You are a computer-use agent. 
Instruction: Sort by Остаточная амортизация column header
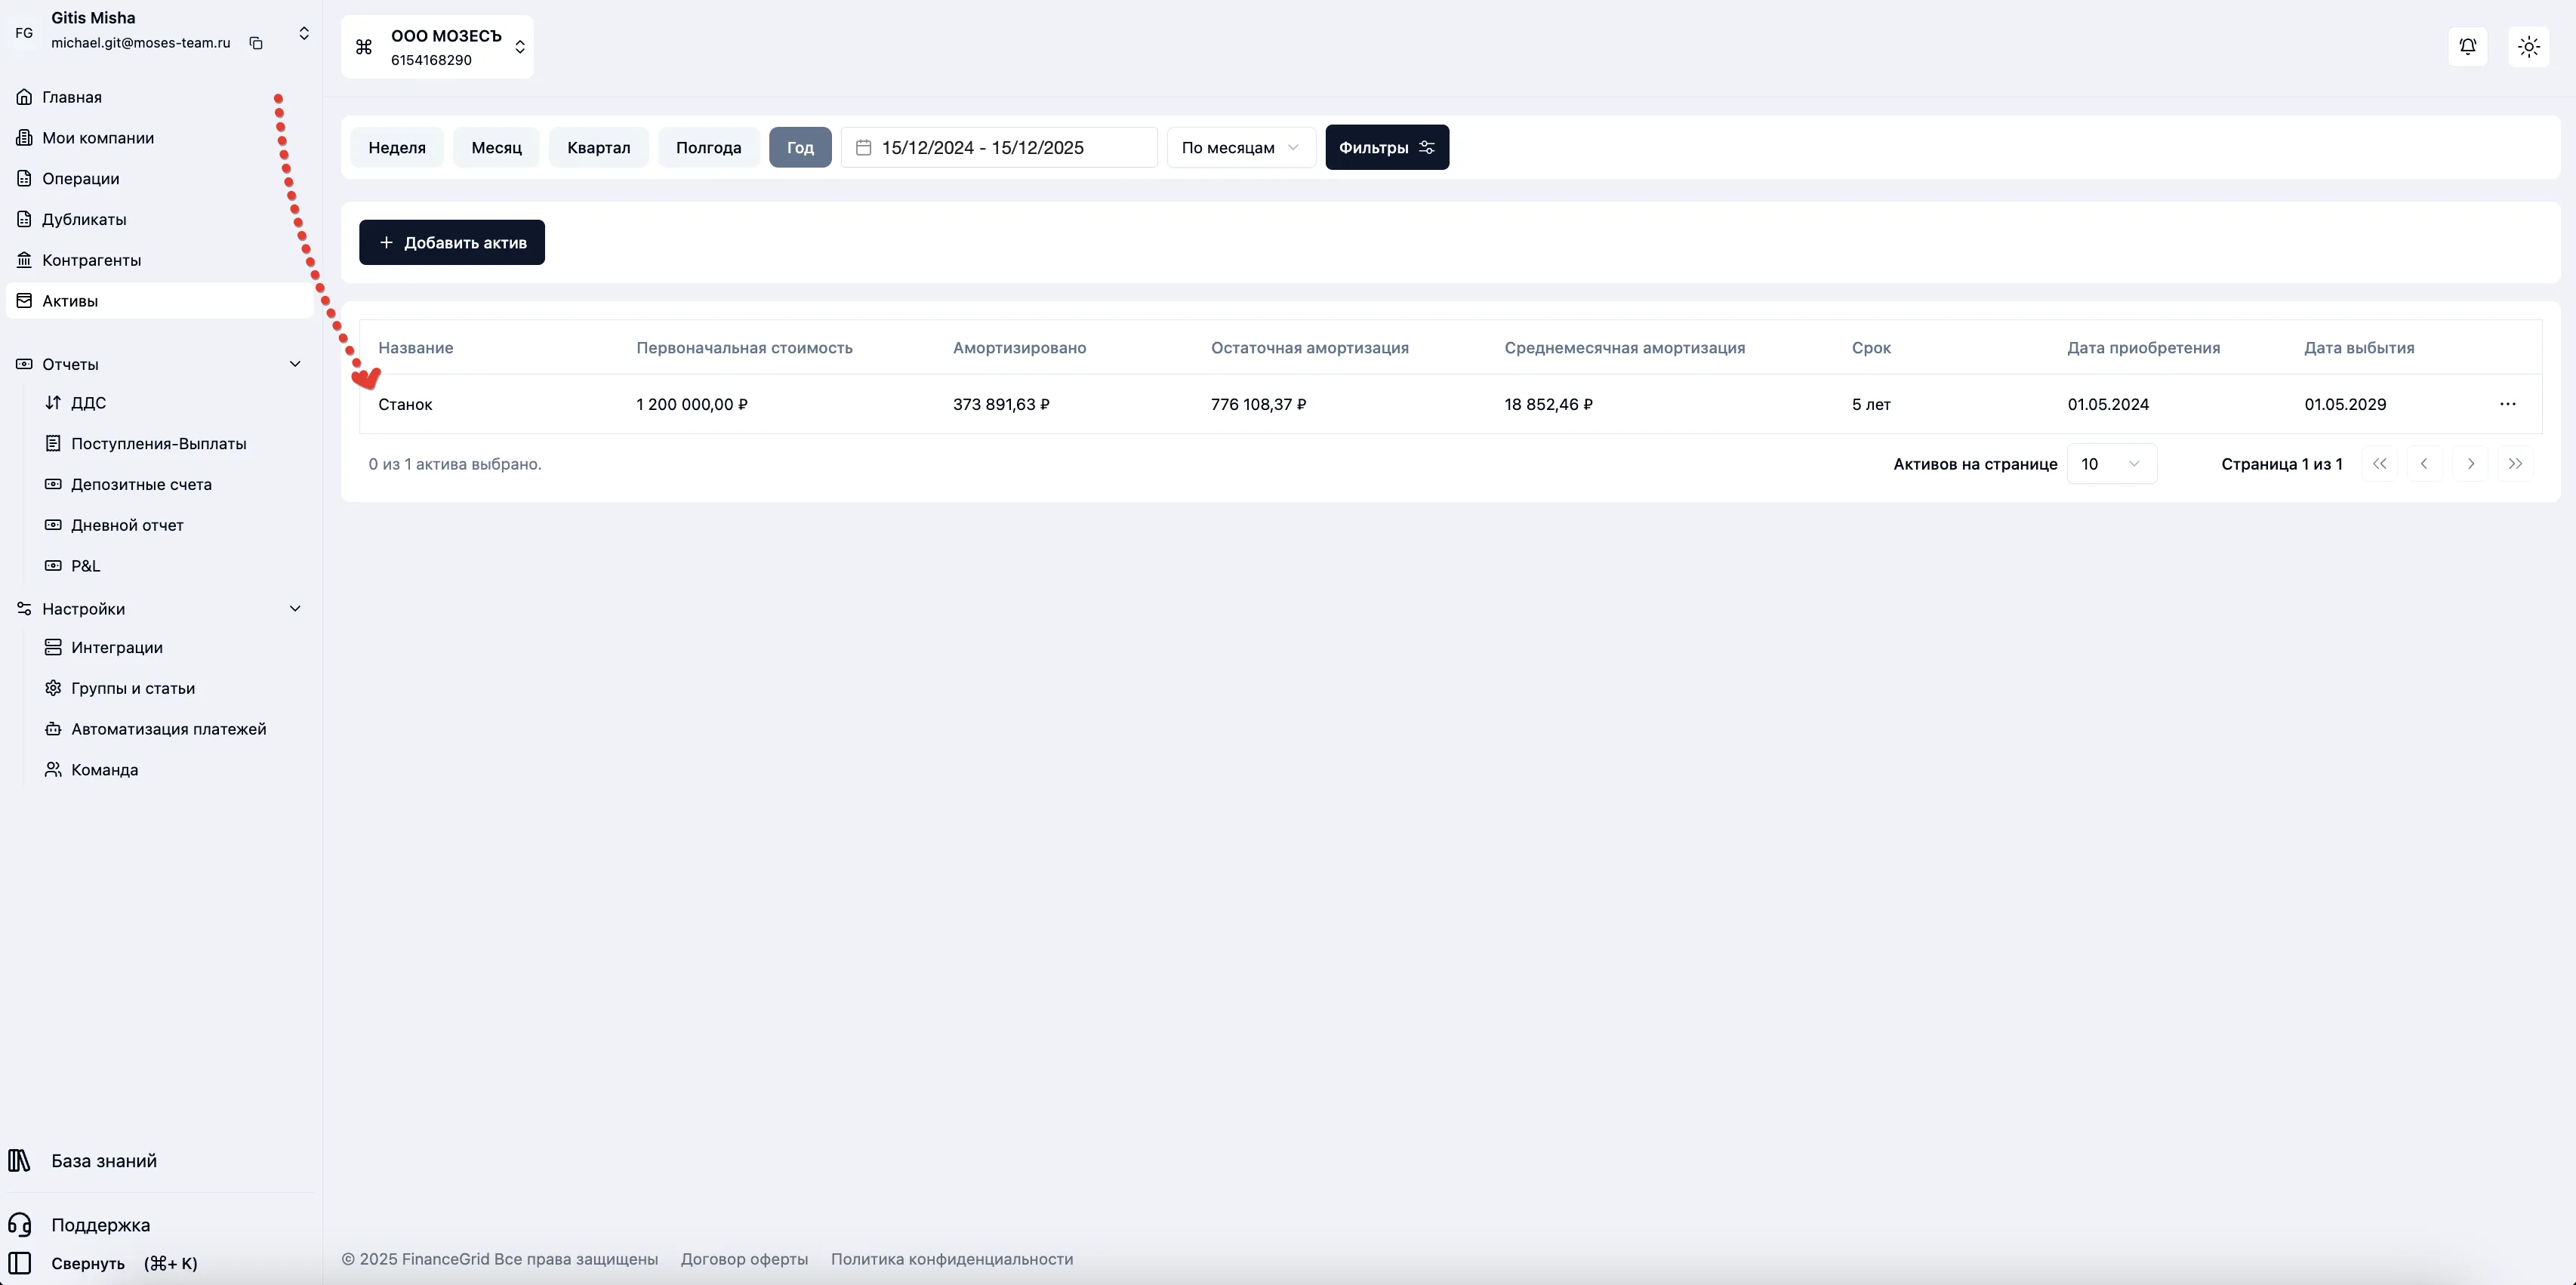[1309, 348]
